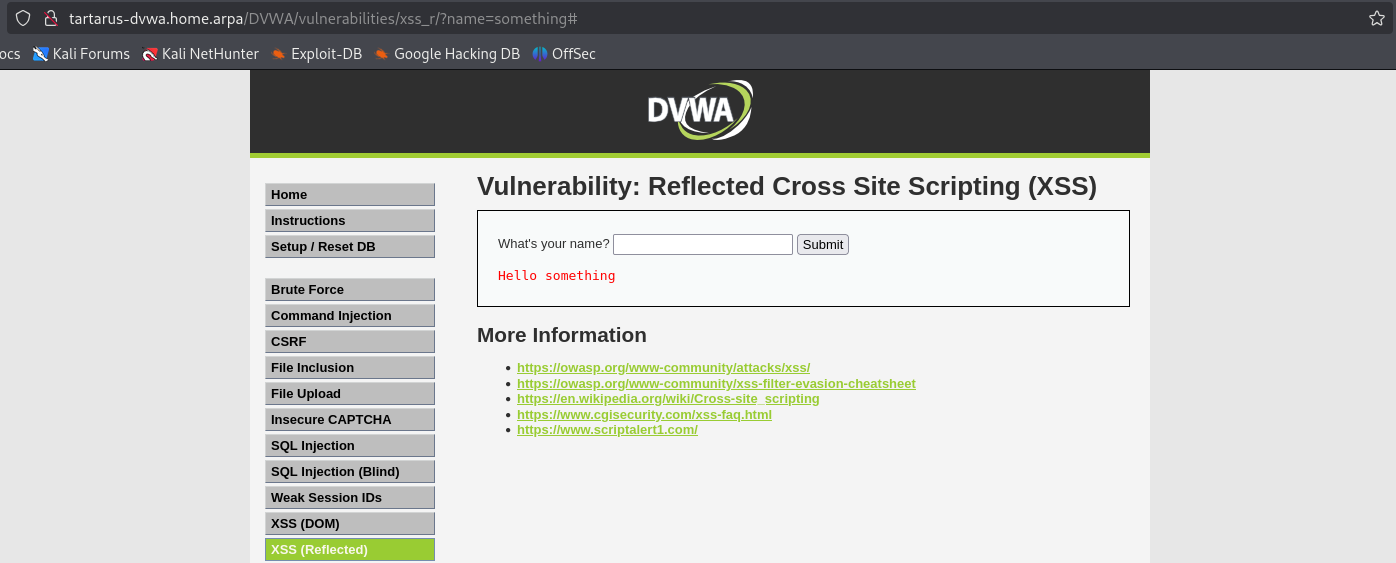
Task: Open Google Hacking DB bookmark
Action: pos(447,54)
